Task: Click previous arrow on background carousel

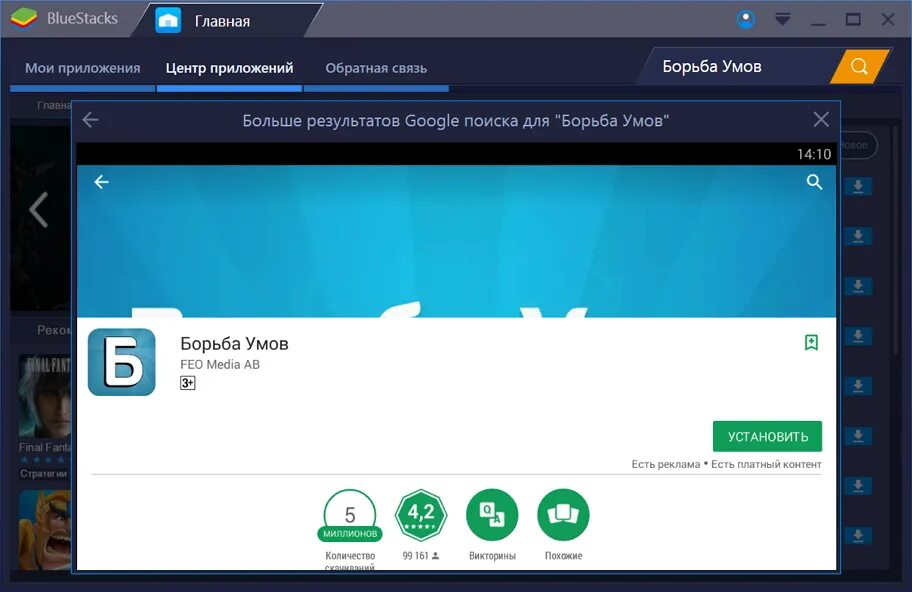Action: (x=38, y=210)
